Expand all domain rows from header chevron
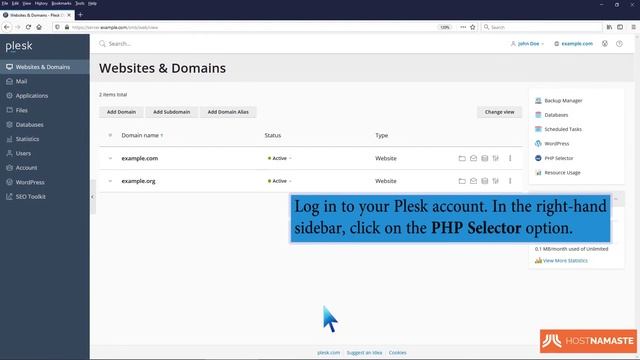This screenshot has height=360, width=640. [x=110, y=135]
